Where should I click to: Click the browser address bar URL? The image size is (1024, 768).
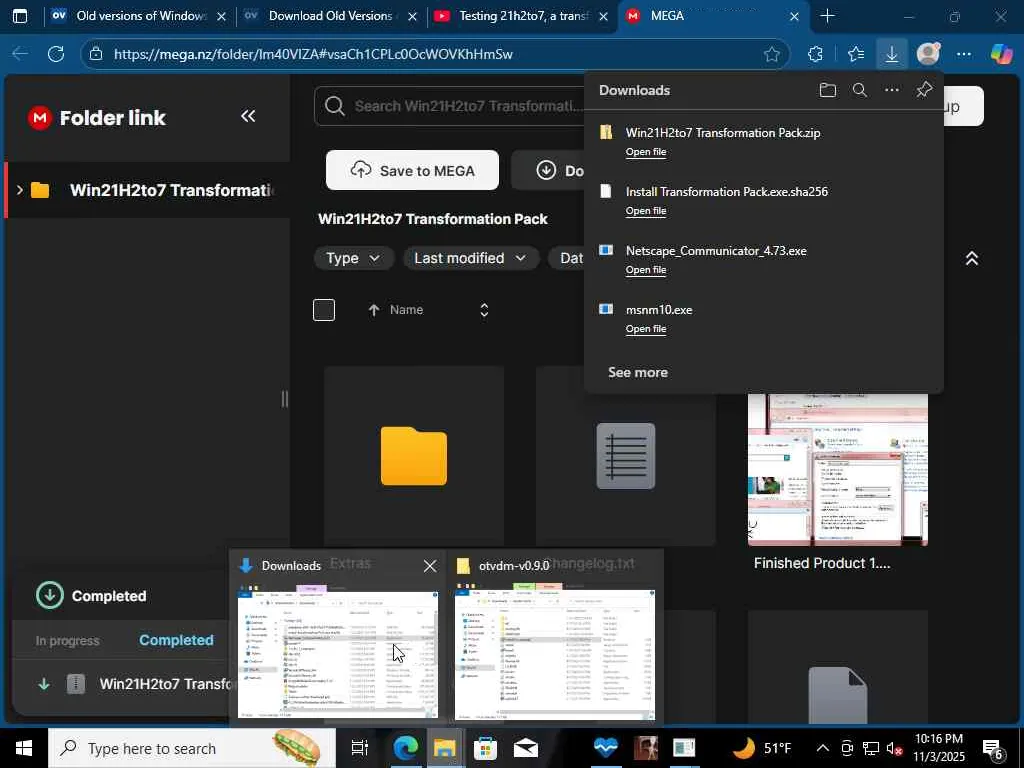[x=313, y=54]
